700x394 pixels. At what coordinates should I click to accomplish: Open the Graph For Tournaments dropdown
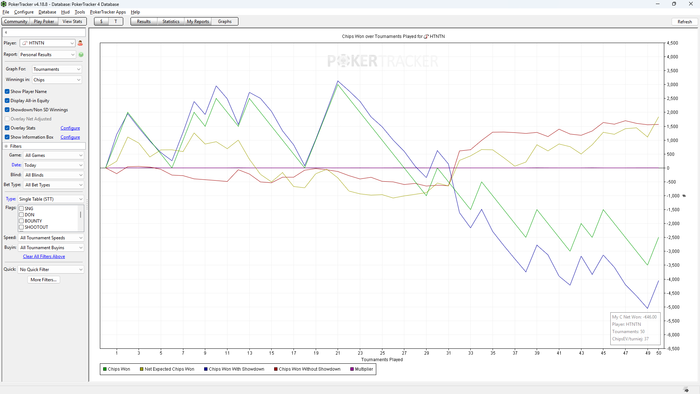pyautogui.click(x=57, y=69)
